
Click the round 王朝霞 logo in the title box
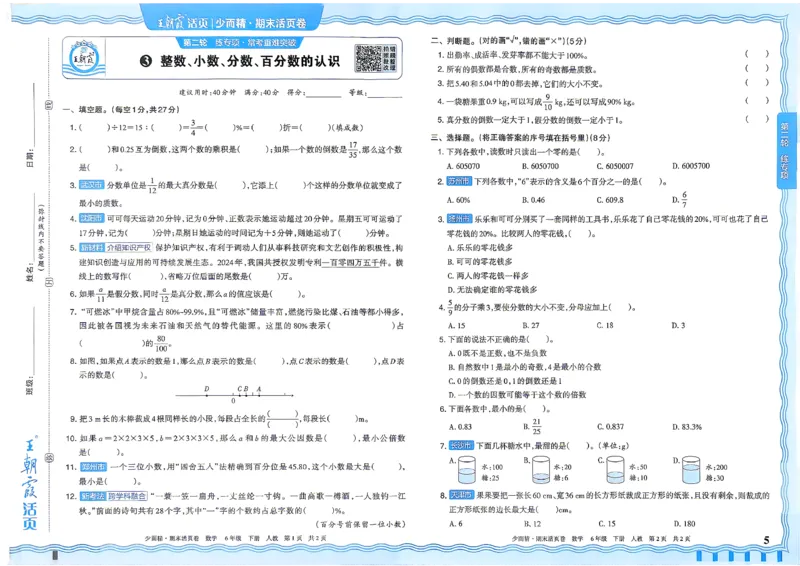tap(84, 59)
